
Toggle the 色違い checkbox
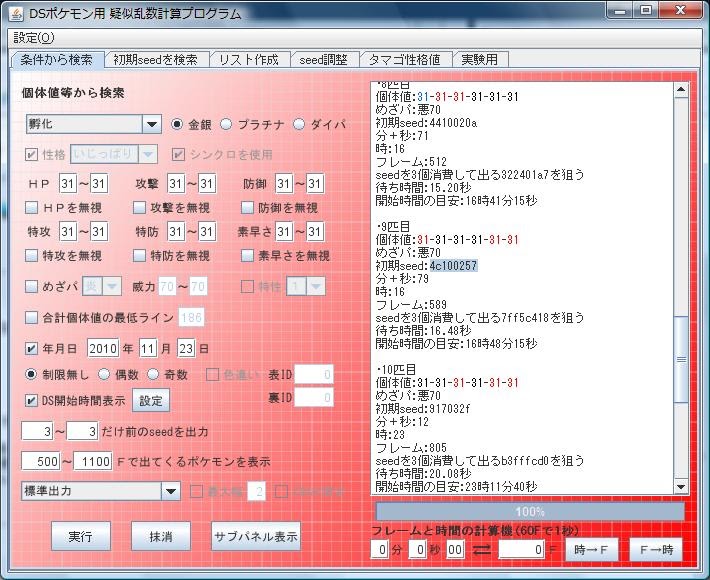(212, 374)
